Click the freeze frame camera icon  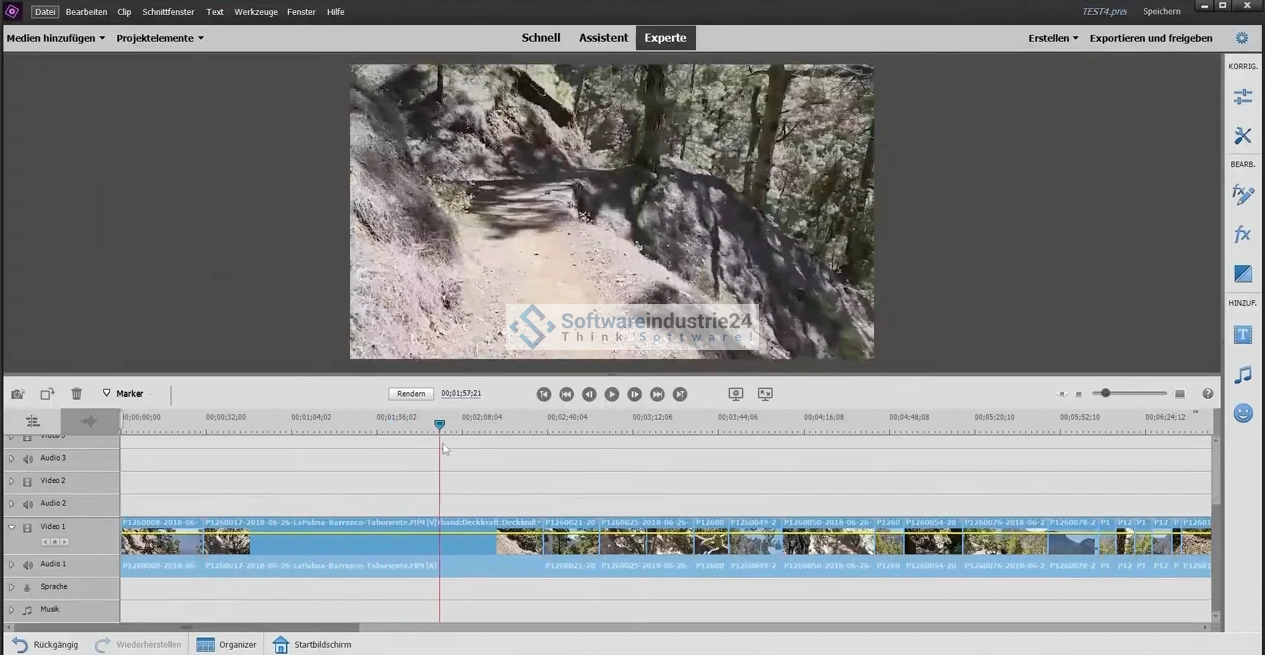click(x=18, y=394)
